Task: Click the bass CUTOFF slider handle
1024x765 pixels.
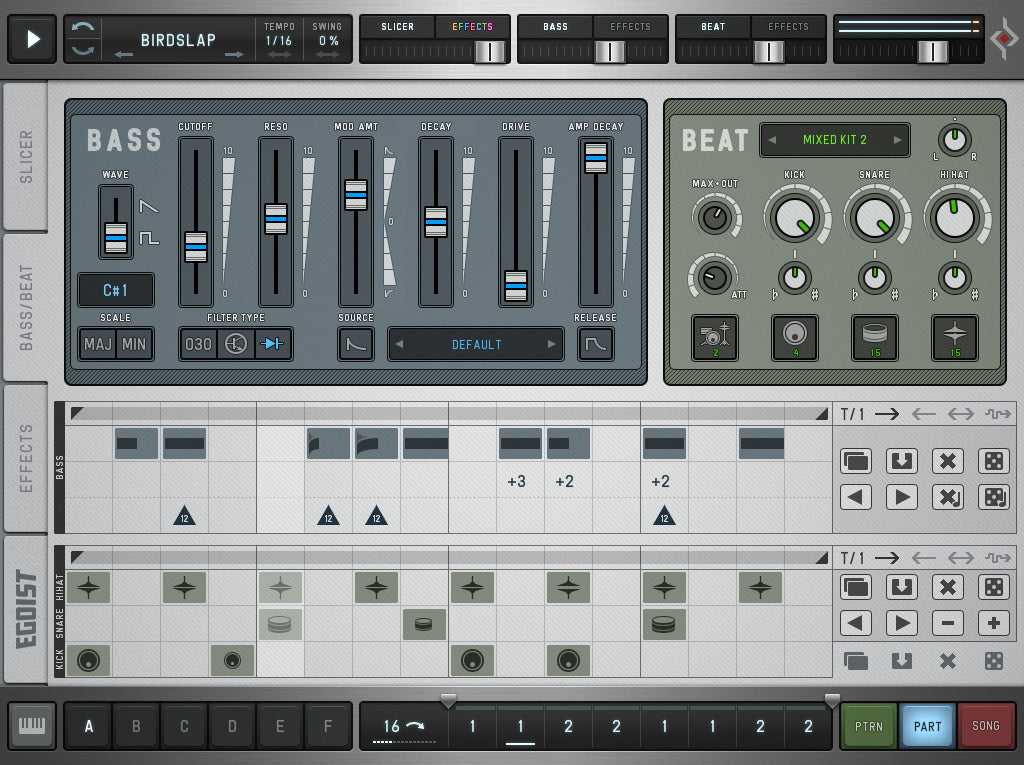Action: (x=196, y=246)
